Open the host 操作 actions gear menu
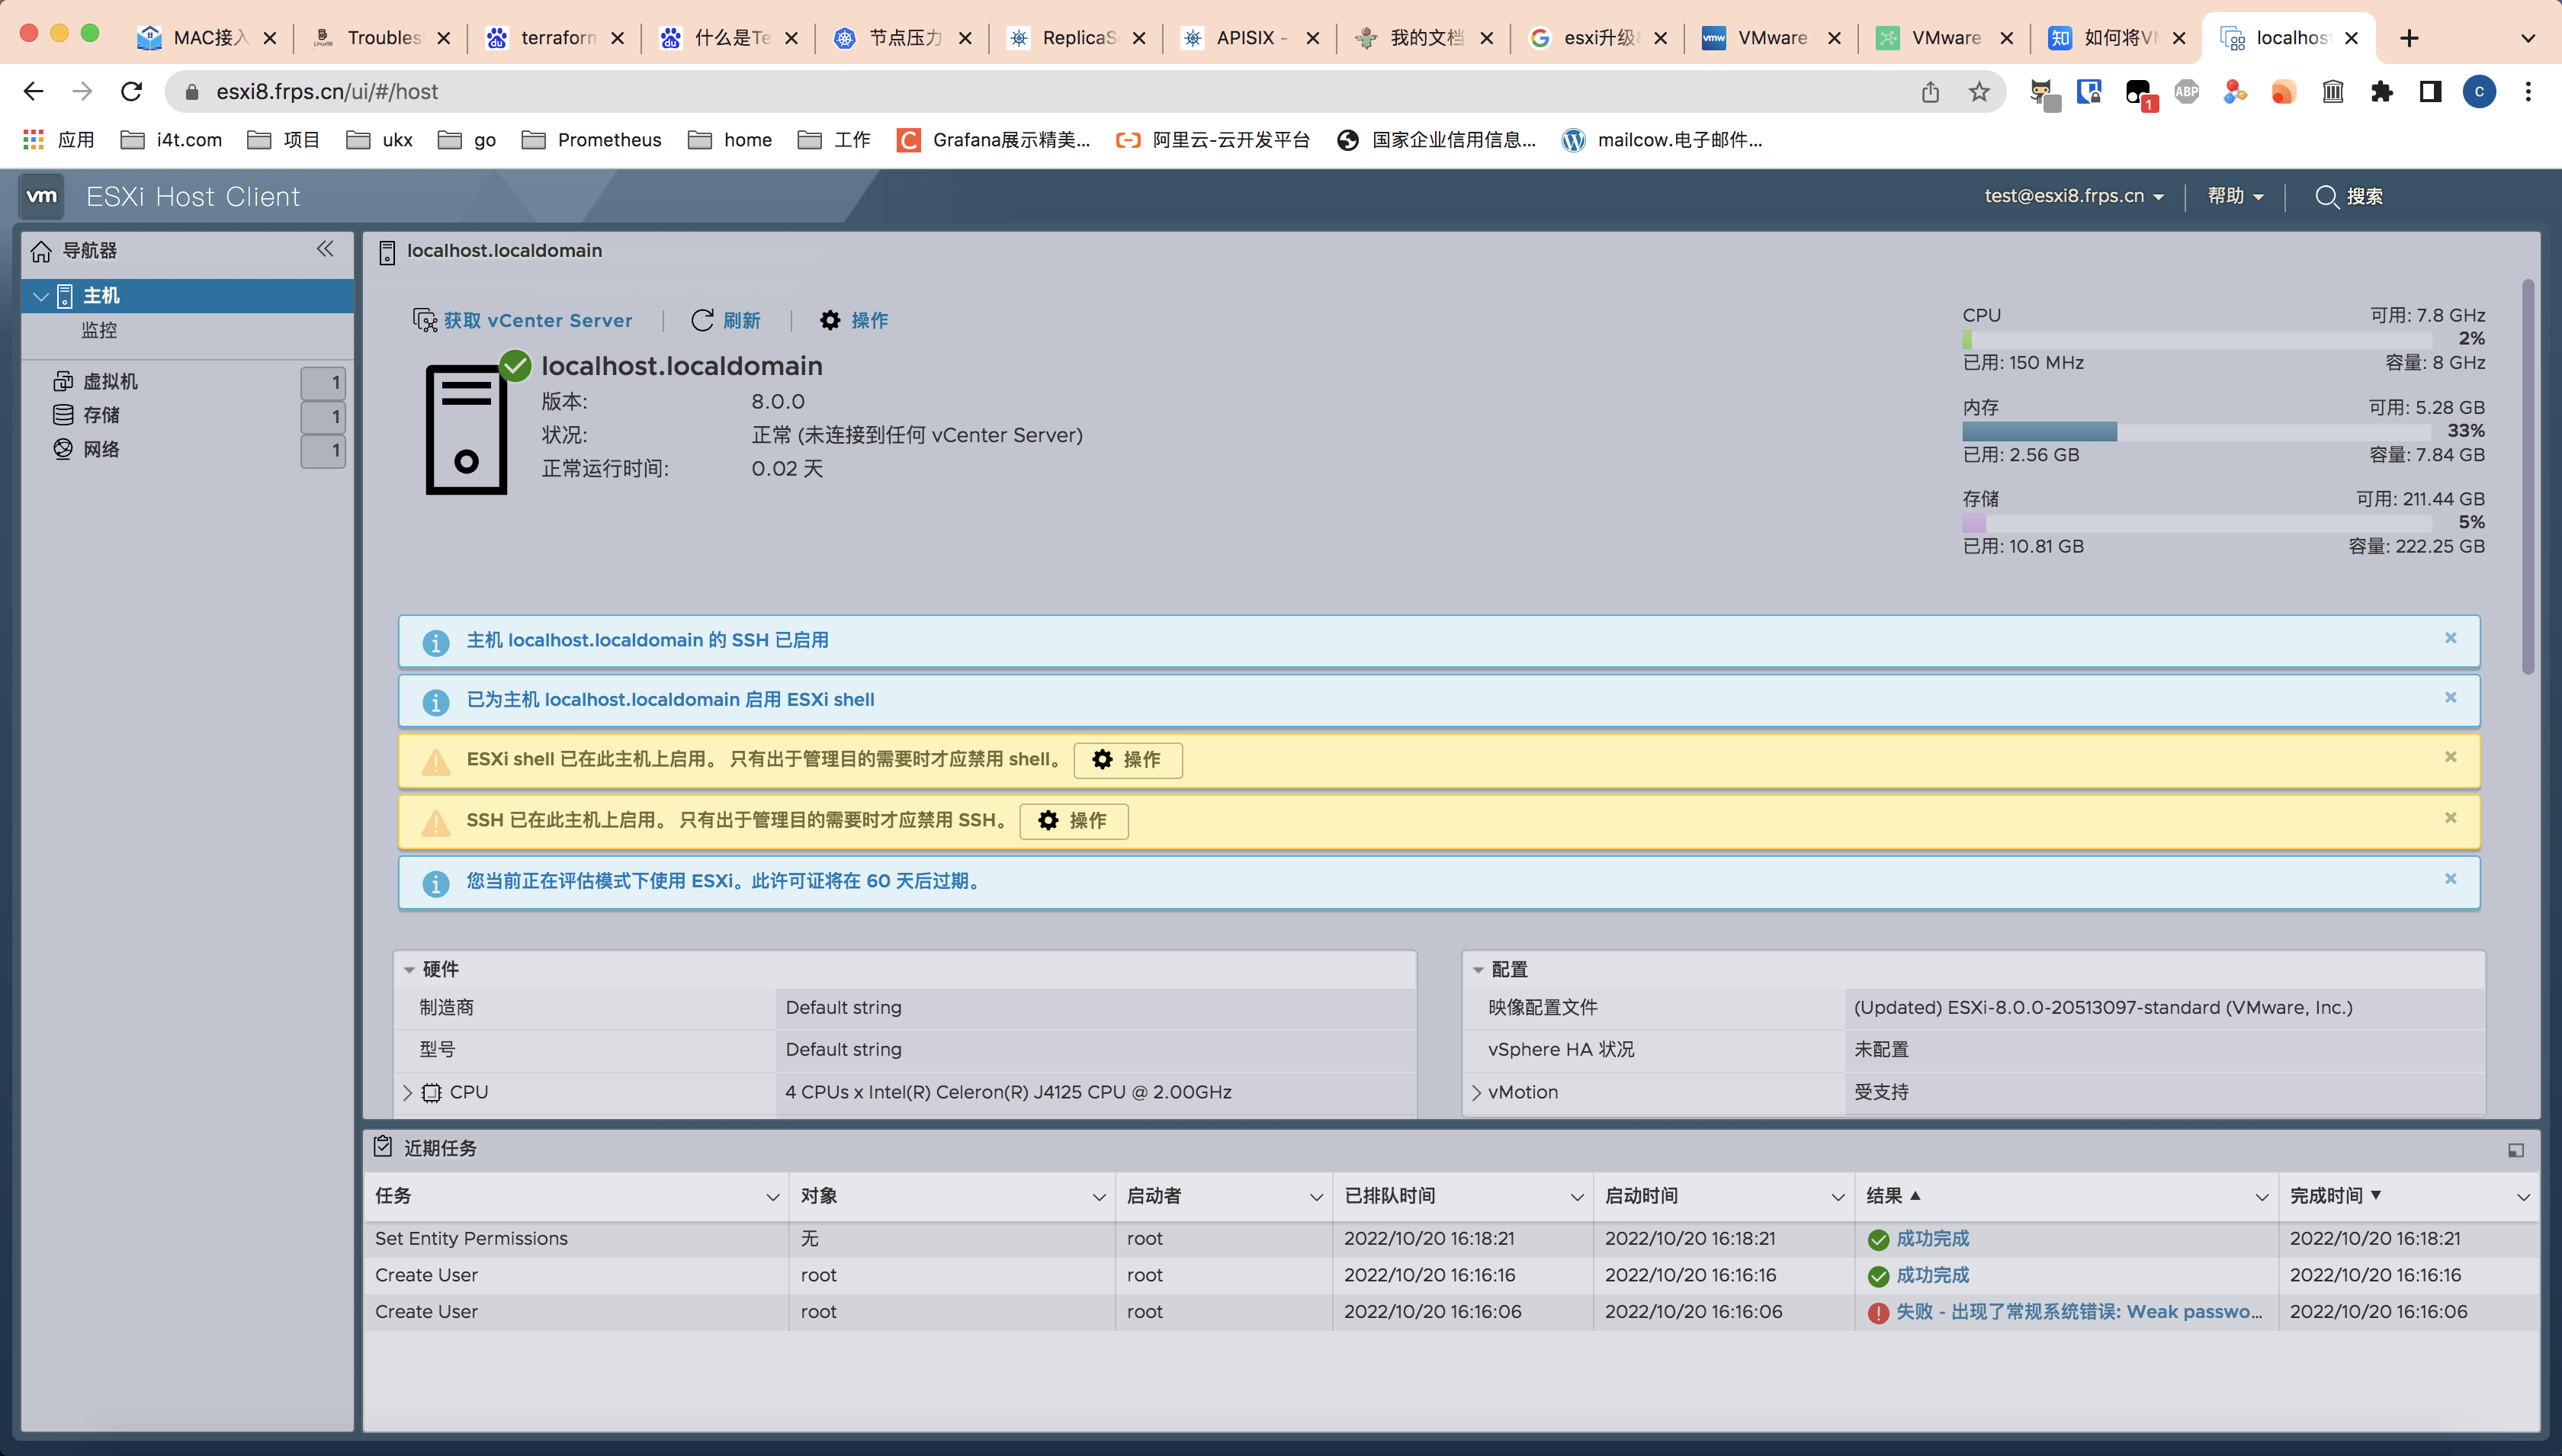 854,320
